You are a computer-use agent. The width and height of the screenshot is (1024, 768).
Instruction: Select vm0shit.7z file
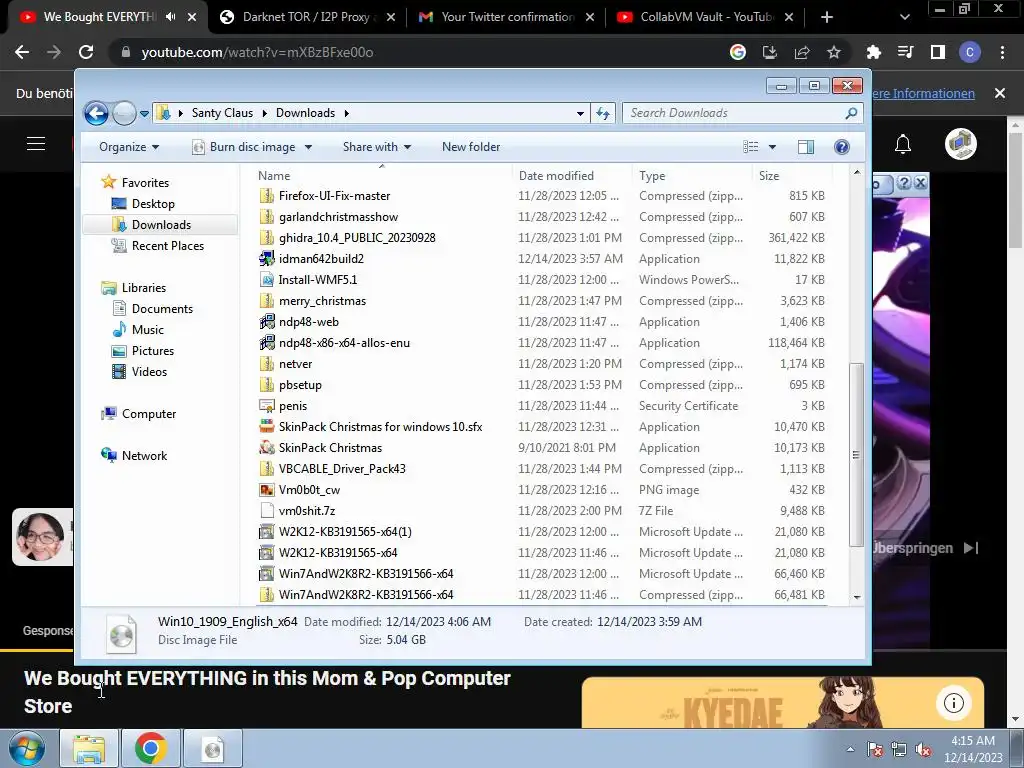[306, 511]
